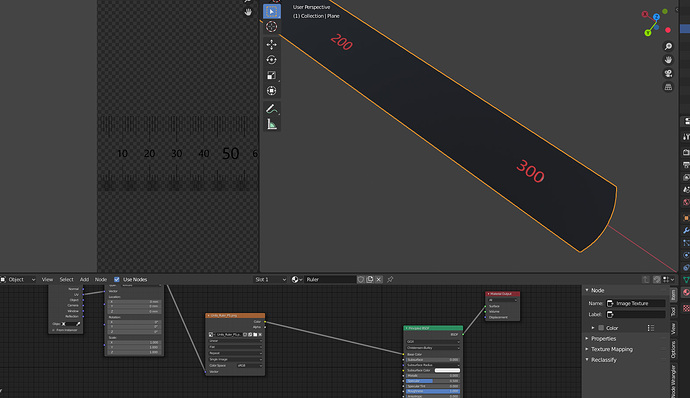Toggle the camera view icon
This screenshot has width=690, height=398.
click(668, 74)
